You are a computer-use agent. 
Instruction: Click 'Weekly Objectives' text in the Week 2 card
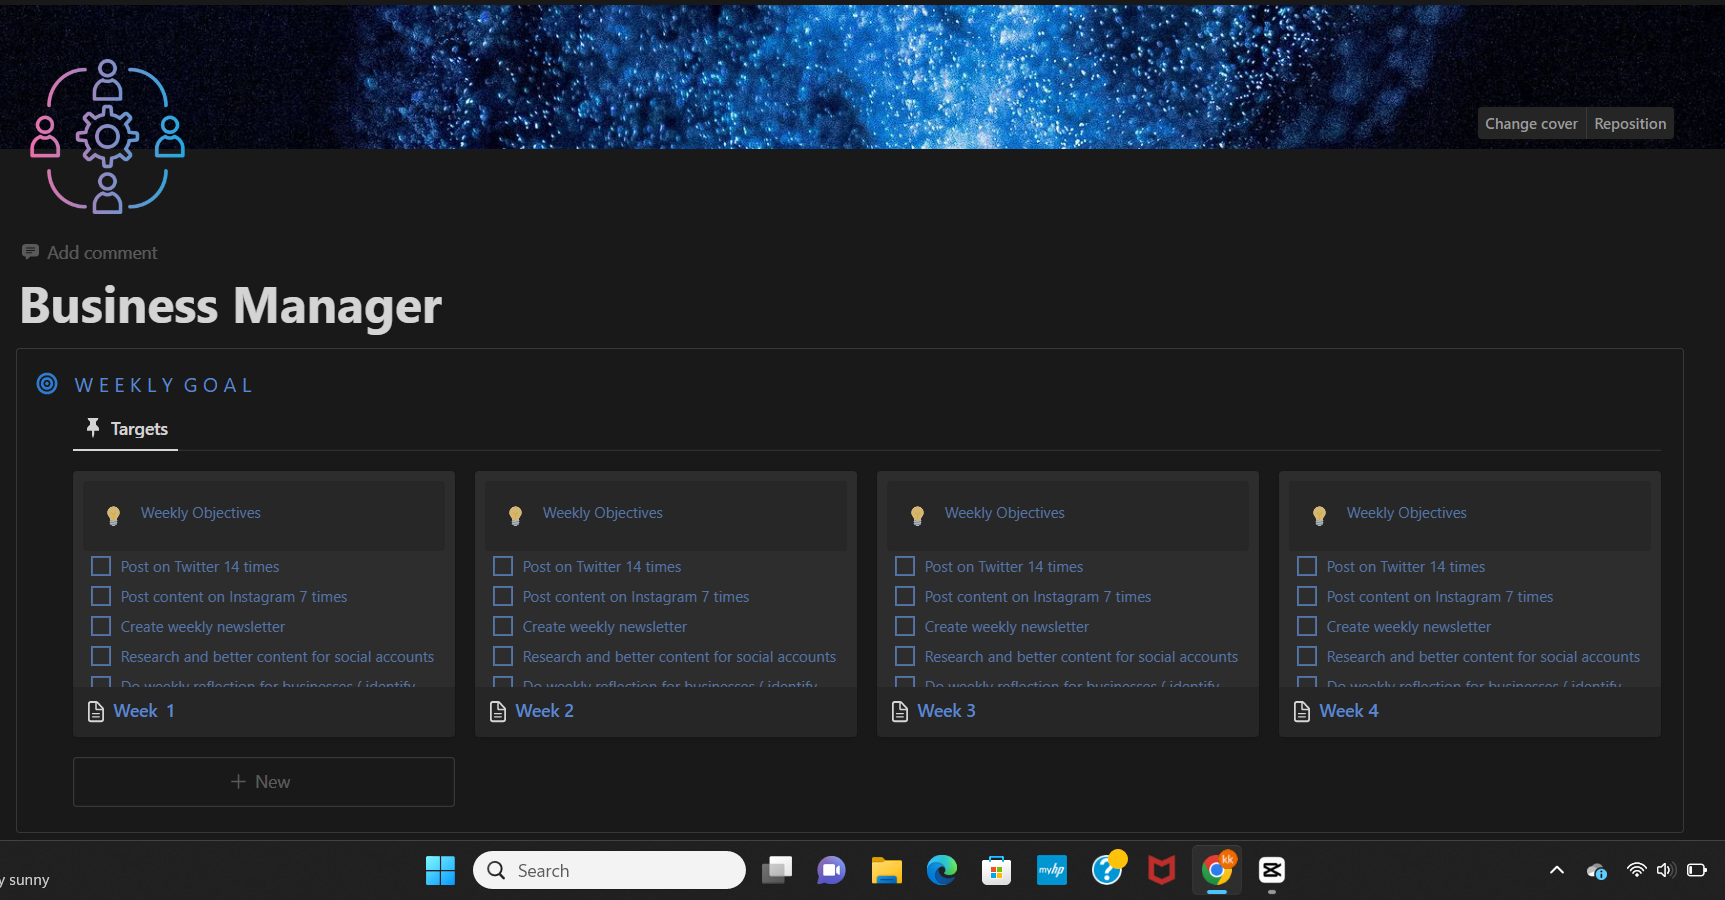click(x=603, y=513)
